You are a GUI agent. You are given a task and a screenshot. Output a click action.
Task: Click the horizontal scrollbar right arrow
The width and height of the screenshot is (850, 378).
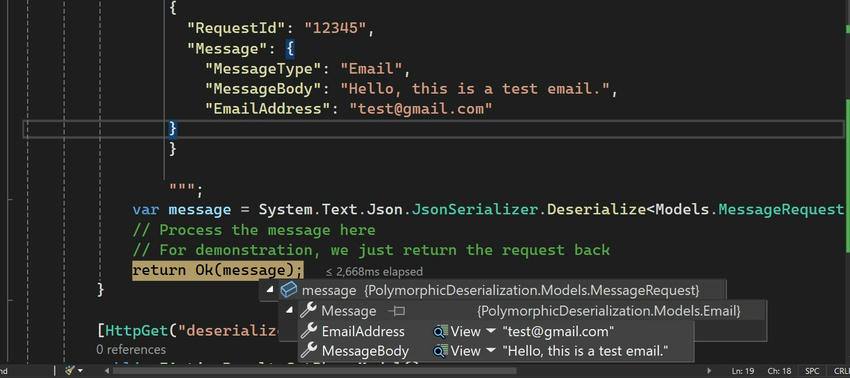(709, 371)
